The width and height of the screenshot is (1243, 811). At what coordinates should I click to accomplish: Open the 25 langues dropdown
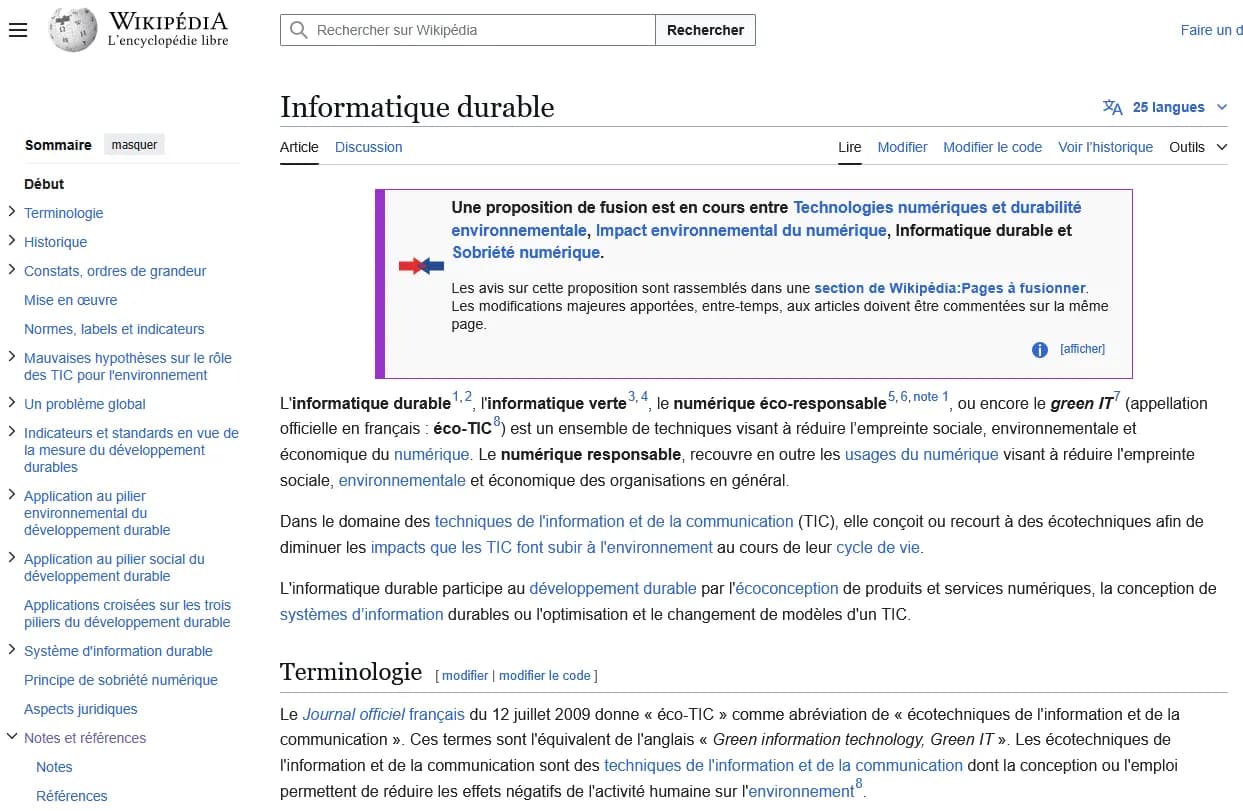click(x=1166, y=107)
